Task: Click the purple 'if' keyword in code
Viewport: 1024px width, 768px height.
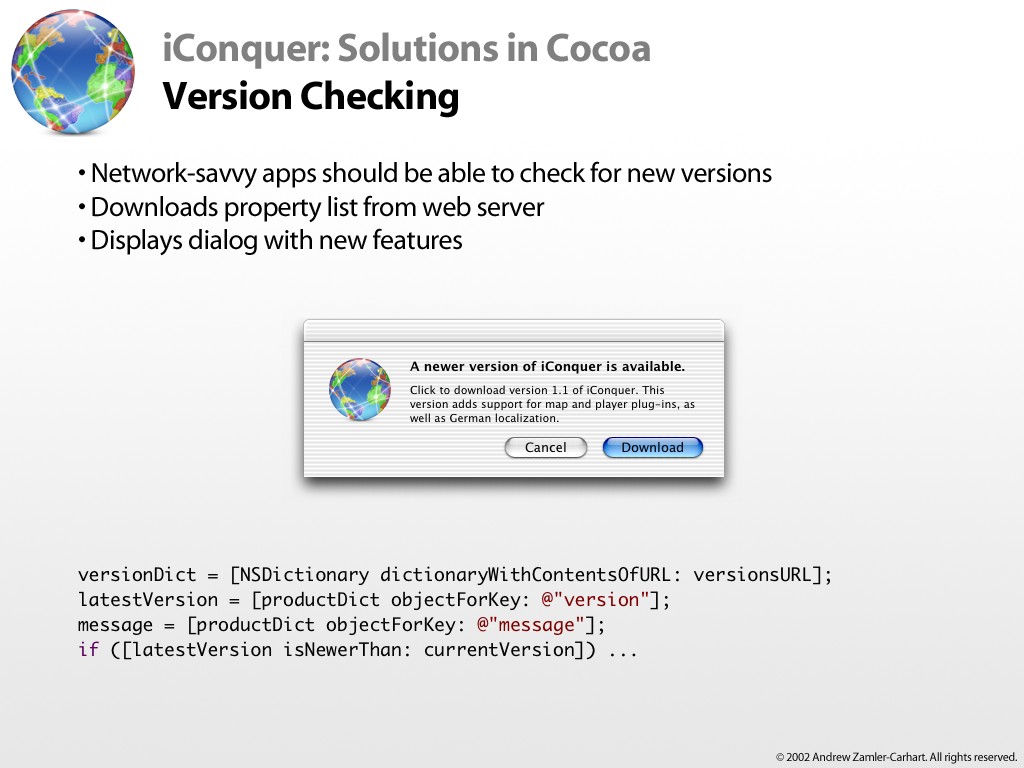Action: pyautogui.click(x=88, y=650)
